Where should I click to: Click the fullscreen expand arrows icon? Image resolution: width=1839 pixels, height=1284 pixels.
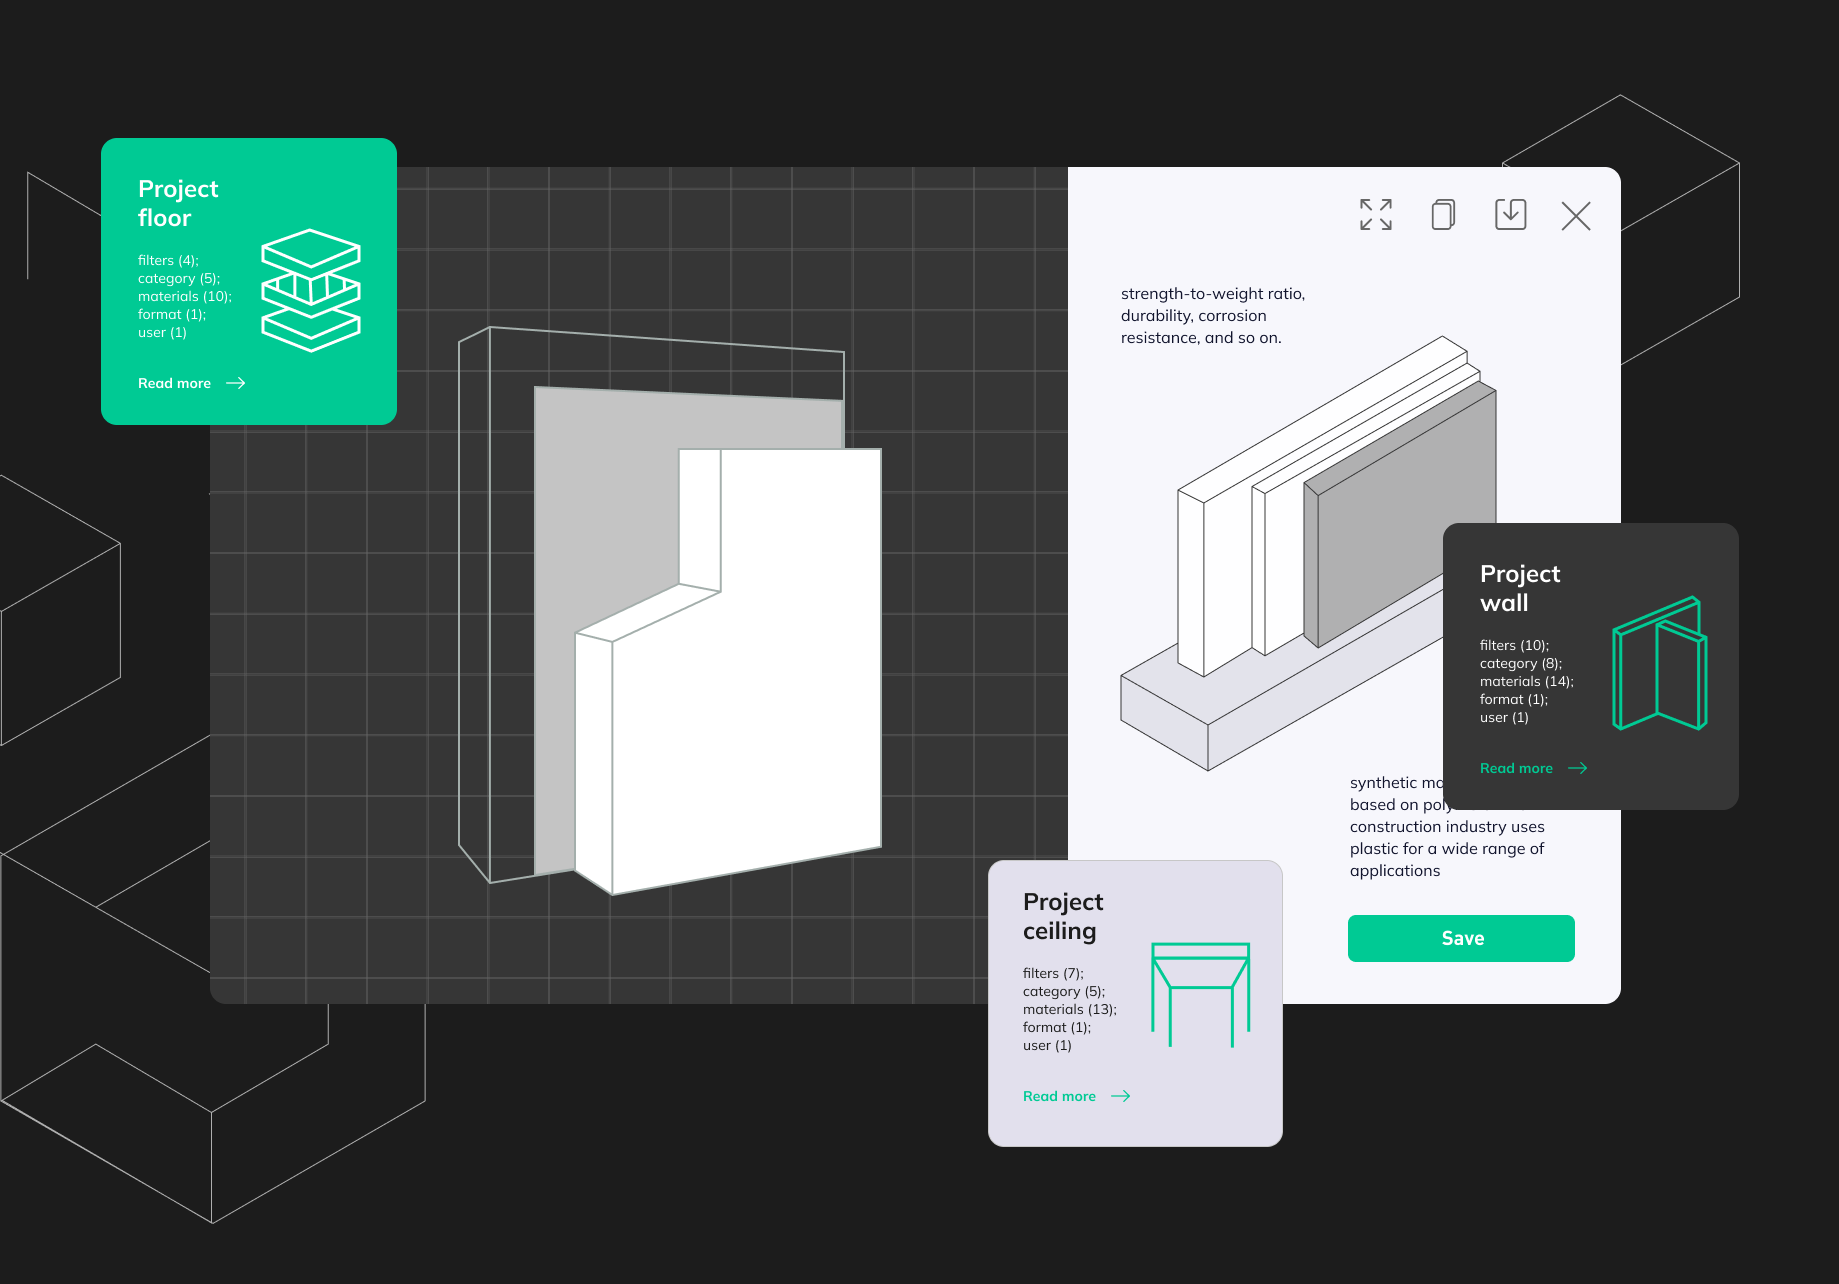[x=1375, y=215]
